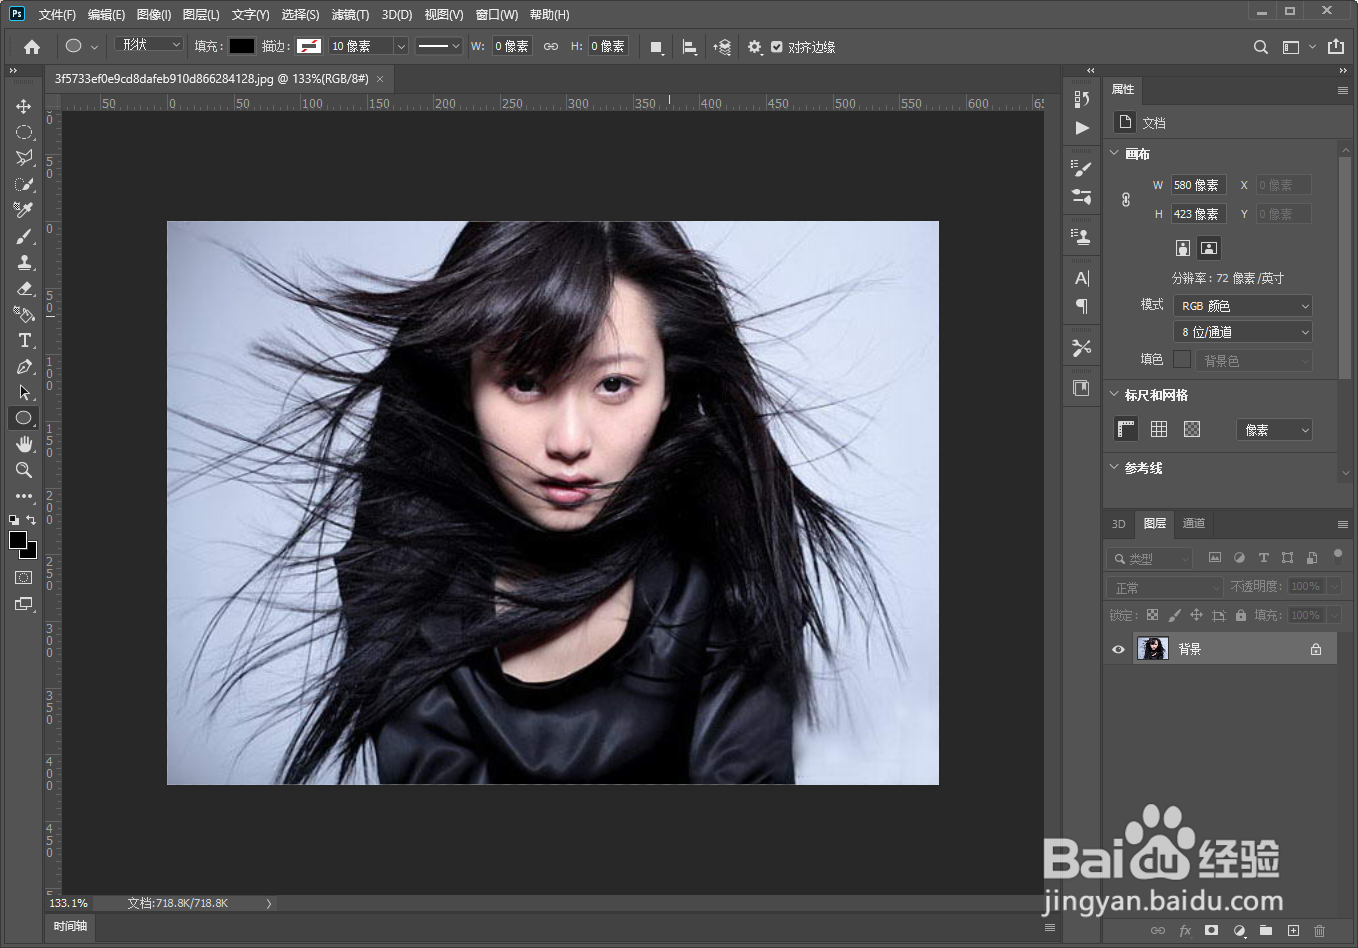Image resolution: width=1358 pixels, height=948 pixels.
Task: Select the Paint Bucket tool
Action: point(23,314)
